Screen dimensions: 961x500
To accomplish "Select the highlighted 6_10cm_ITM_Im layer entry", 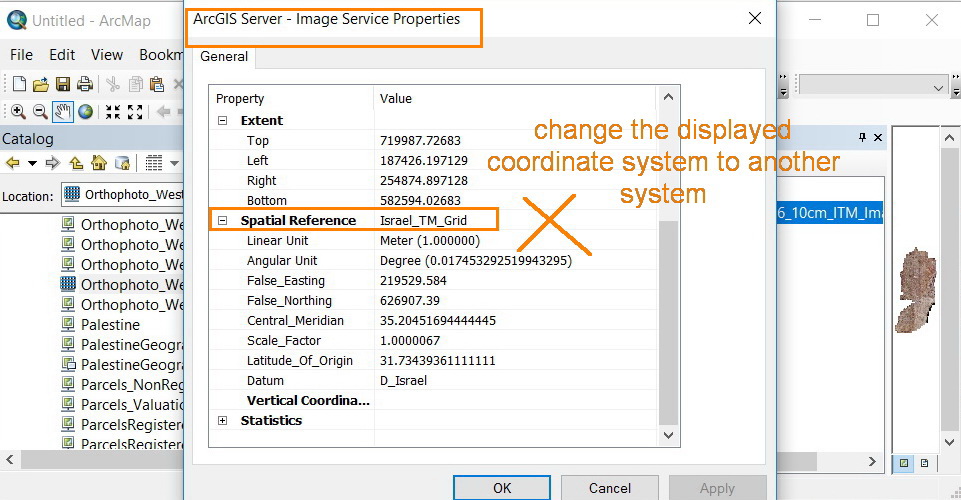I will [x=830, y=213].
